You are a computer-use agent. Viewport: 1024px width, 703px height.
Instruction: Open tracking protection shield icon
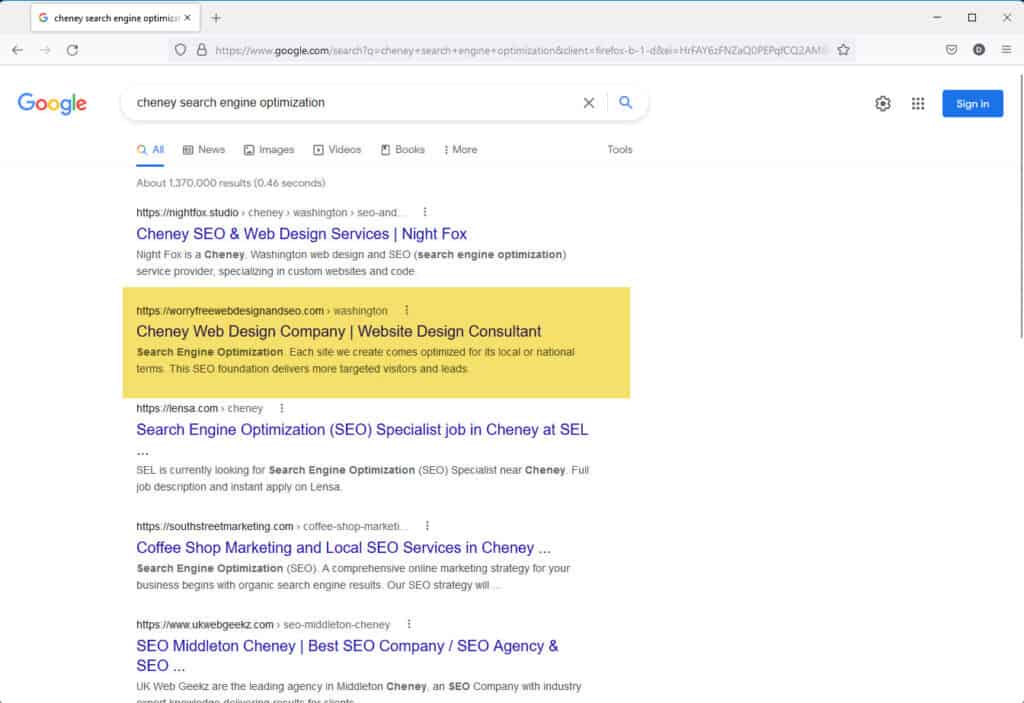(x=180, y=50)
